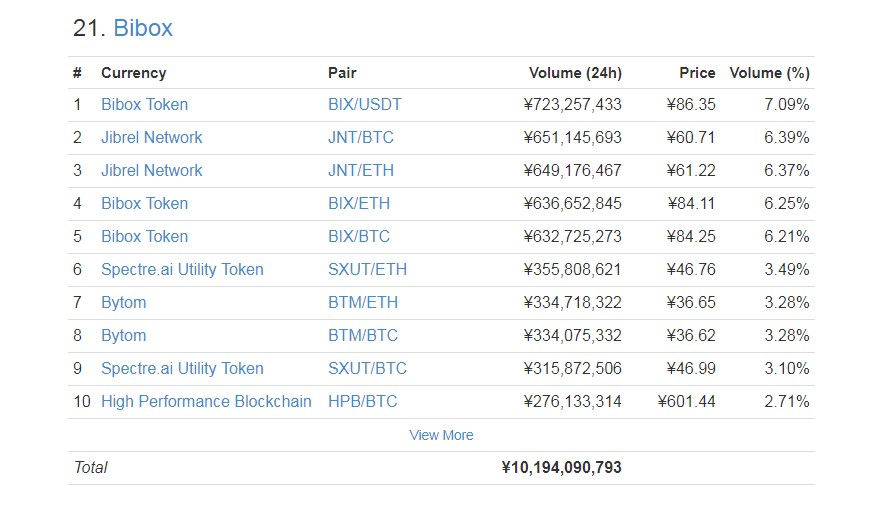Select the volume ¥334,718,322
The height and width of the screenshot is (509, 875).
573,302
